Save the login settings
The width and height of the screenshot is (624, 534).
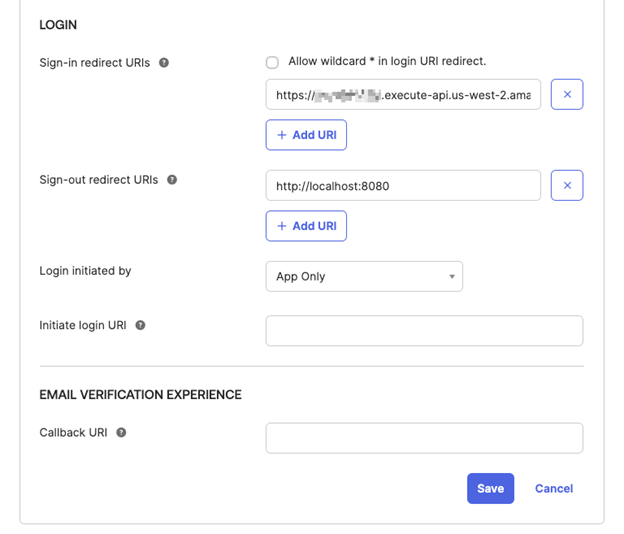click(490, 488)
